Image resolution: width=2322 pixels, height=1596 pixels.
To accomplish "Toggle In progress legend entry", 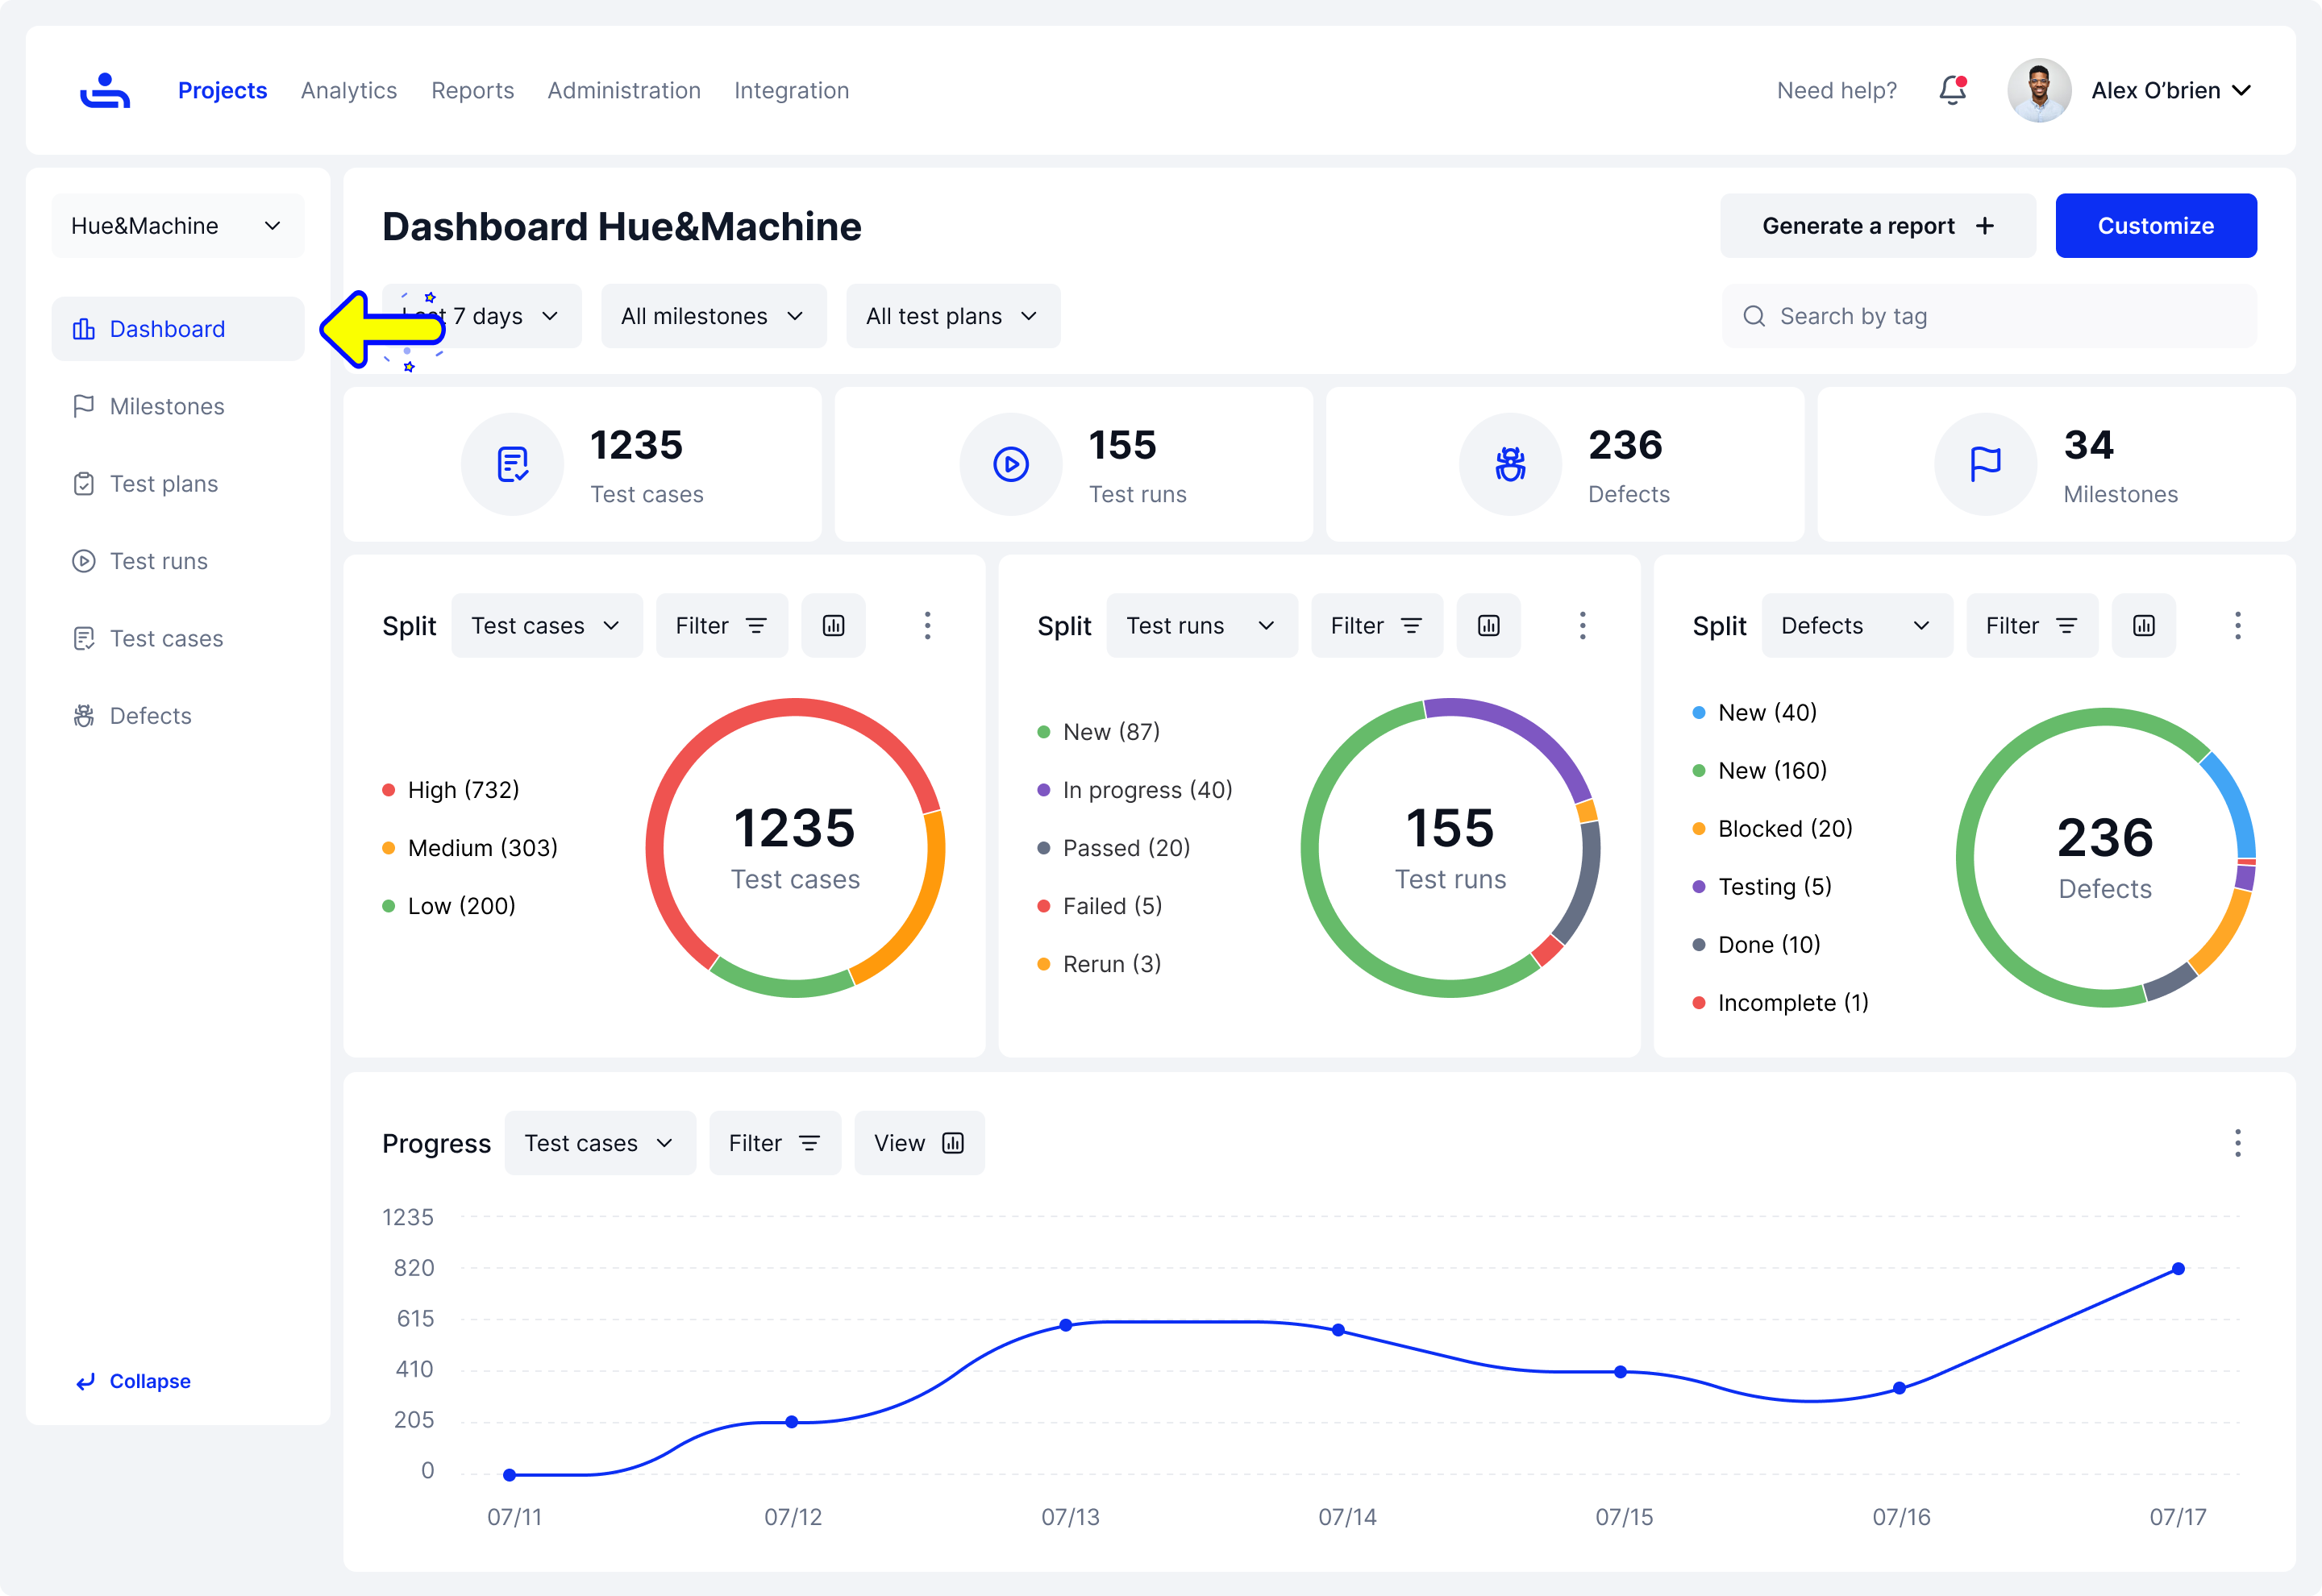I will [x=1146, y=790].
